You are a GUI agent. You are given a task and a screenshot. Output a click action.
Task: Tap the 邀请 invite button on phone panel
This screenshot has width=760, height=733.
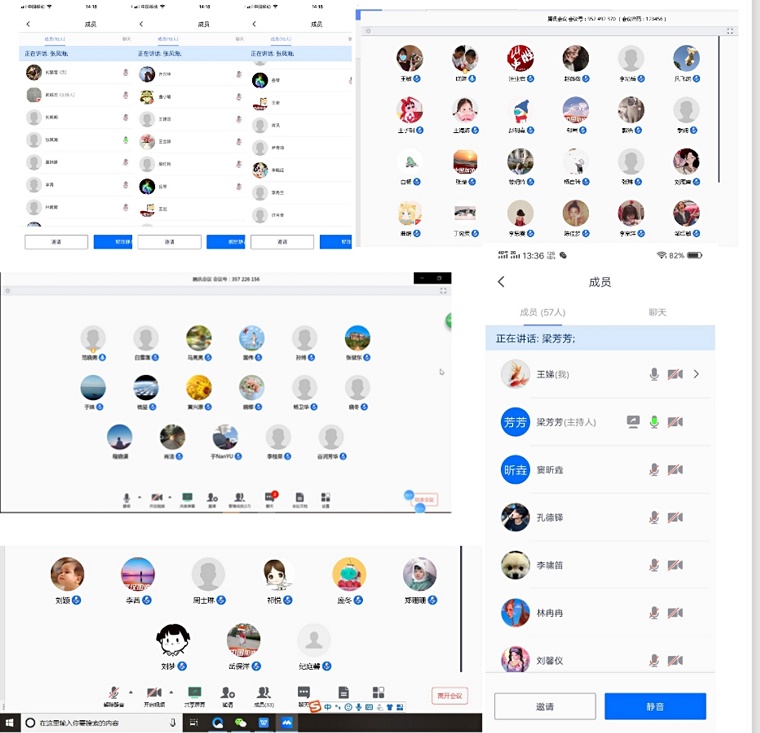tap(545, 706)
